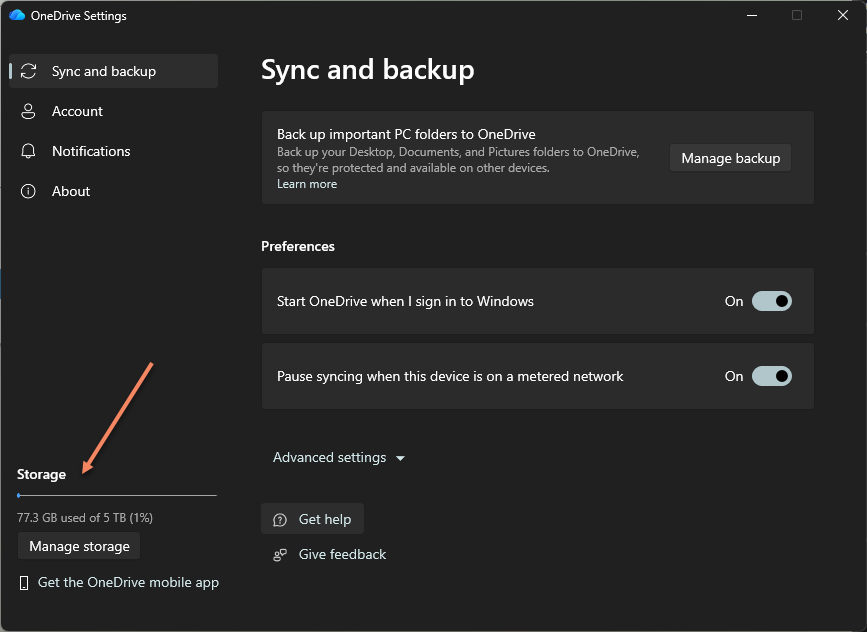Expand Advanced settings section
Image resolution: width=867 pixels, height=632 pixels.
coord(330,457)
